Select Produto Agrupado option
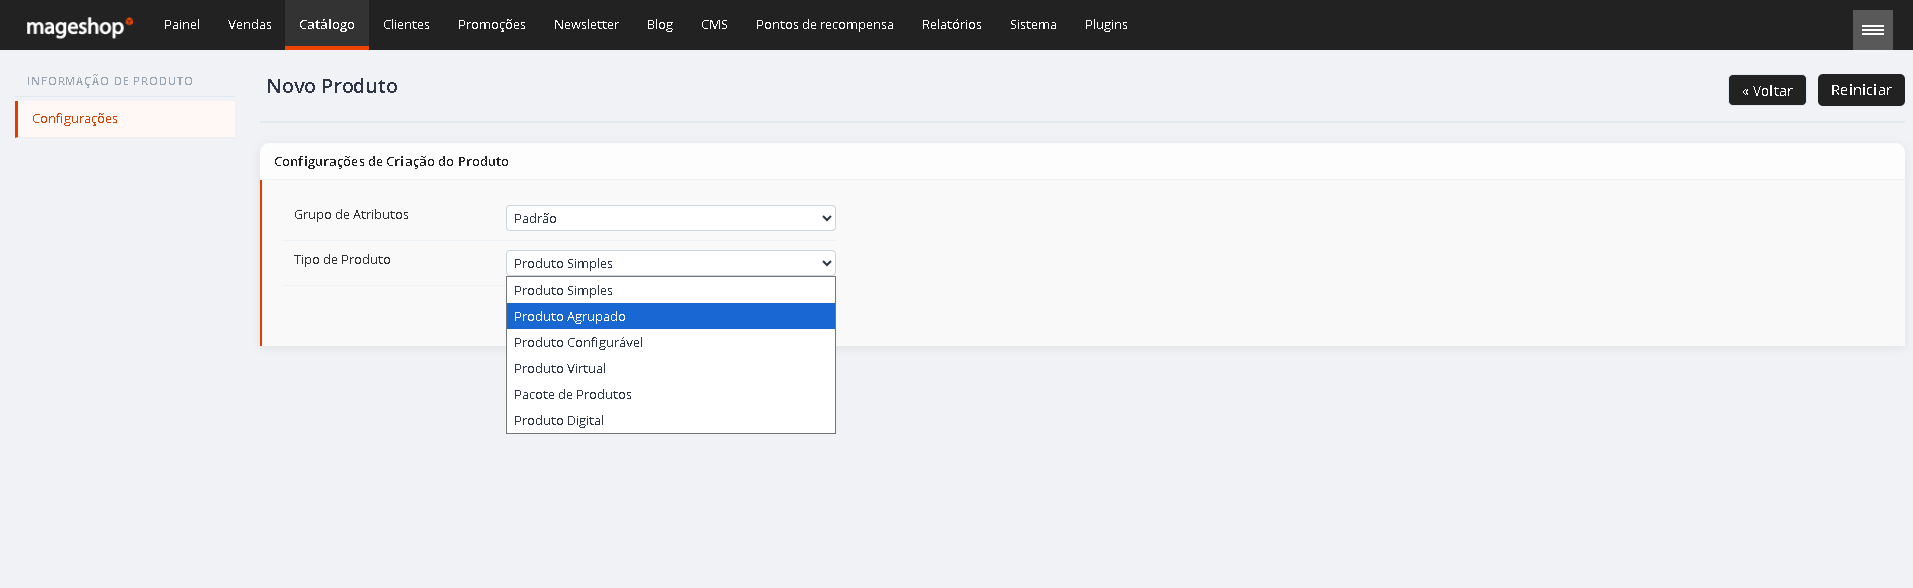 pyautogui.click(x=671, y=316)
